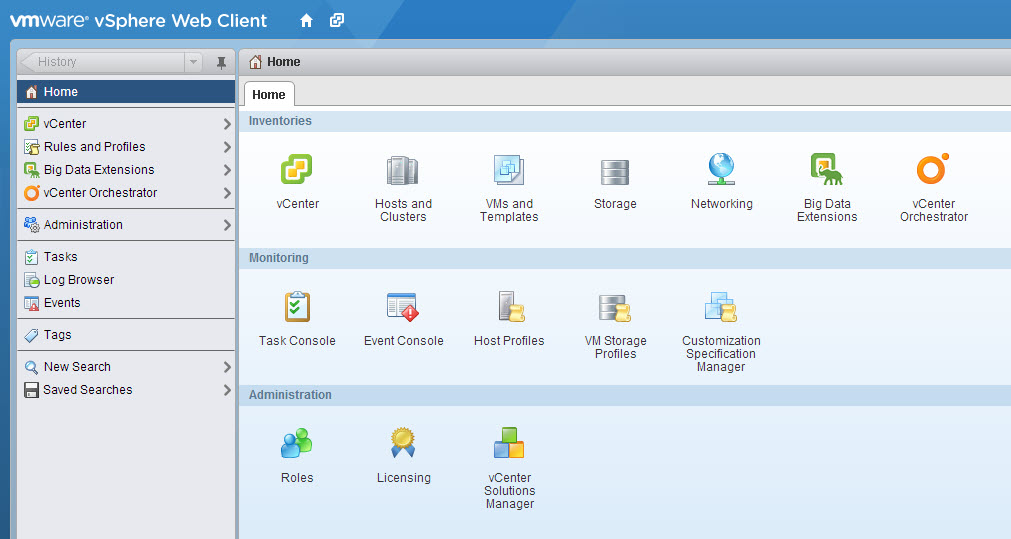Open the Licensing icon
The image size is (1011, 539).
[x=403, y=443]
